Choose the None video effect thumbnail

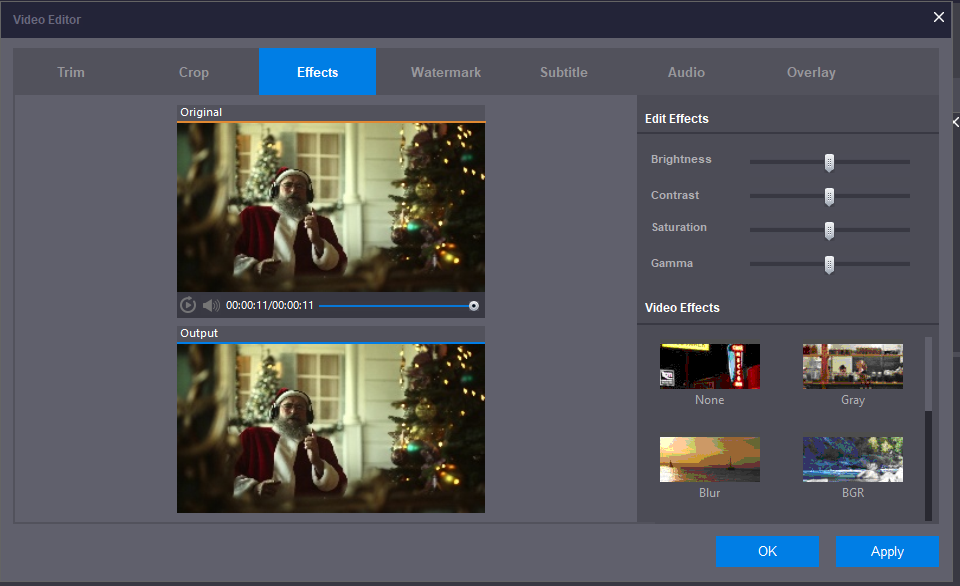[710, 366]
